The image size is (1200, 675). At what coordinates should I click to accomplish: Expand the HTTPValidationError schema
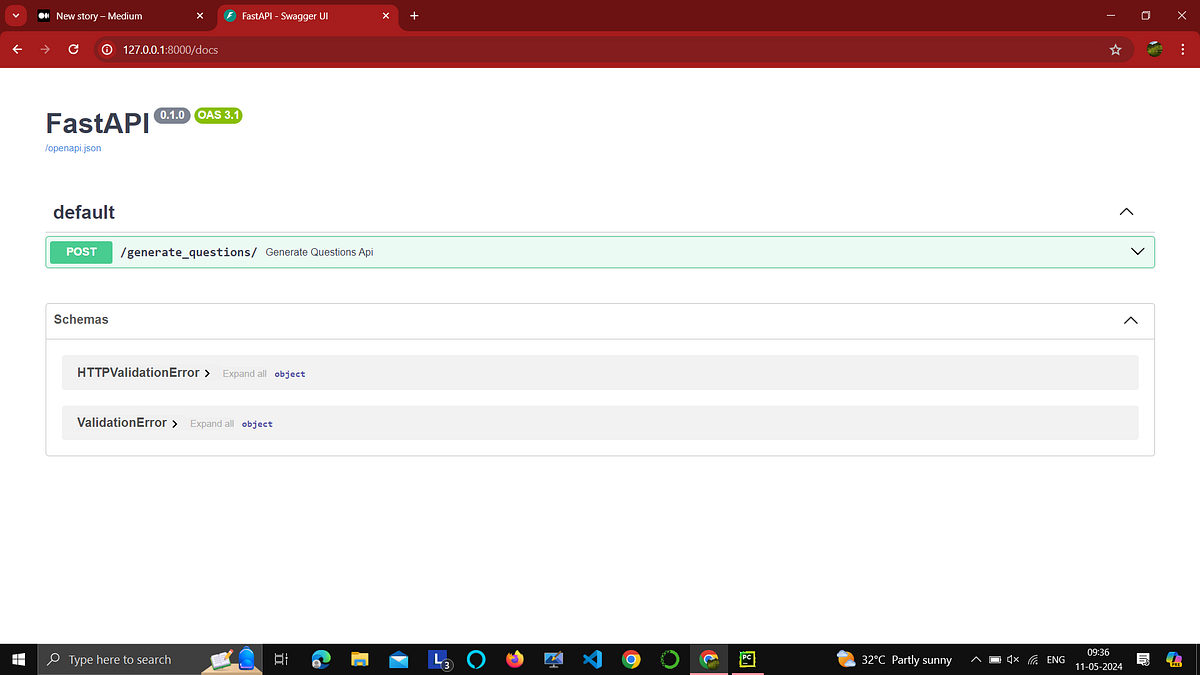click(x=141, y=372)
